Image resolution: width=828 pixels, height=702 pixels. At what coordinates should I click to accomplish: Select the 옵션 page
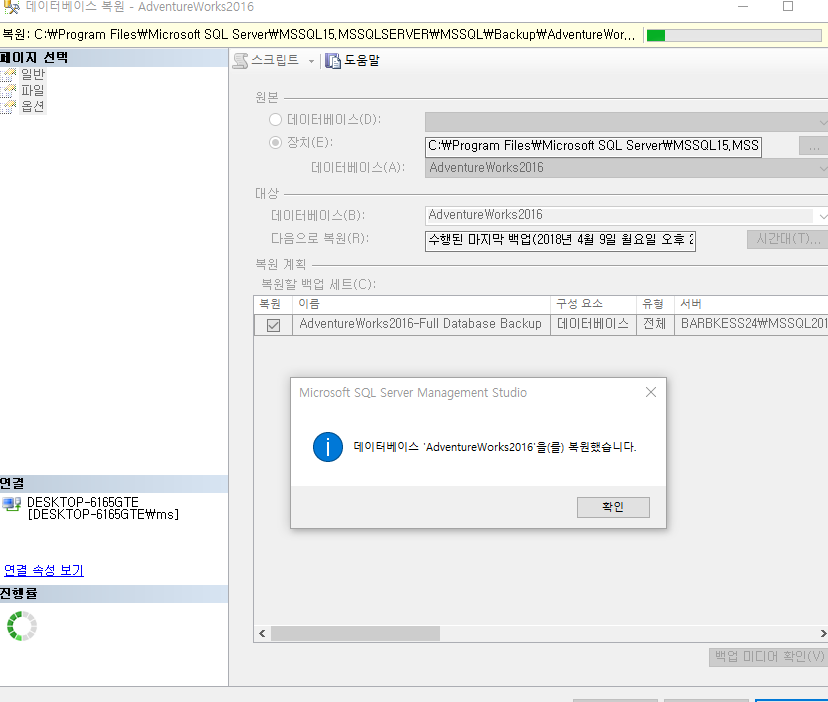tap(33, 106)
